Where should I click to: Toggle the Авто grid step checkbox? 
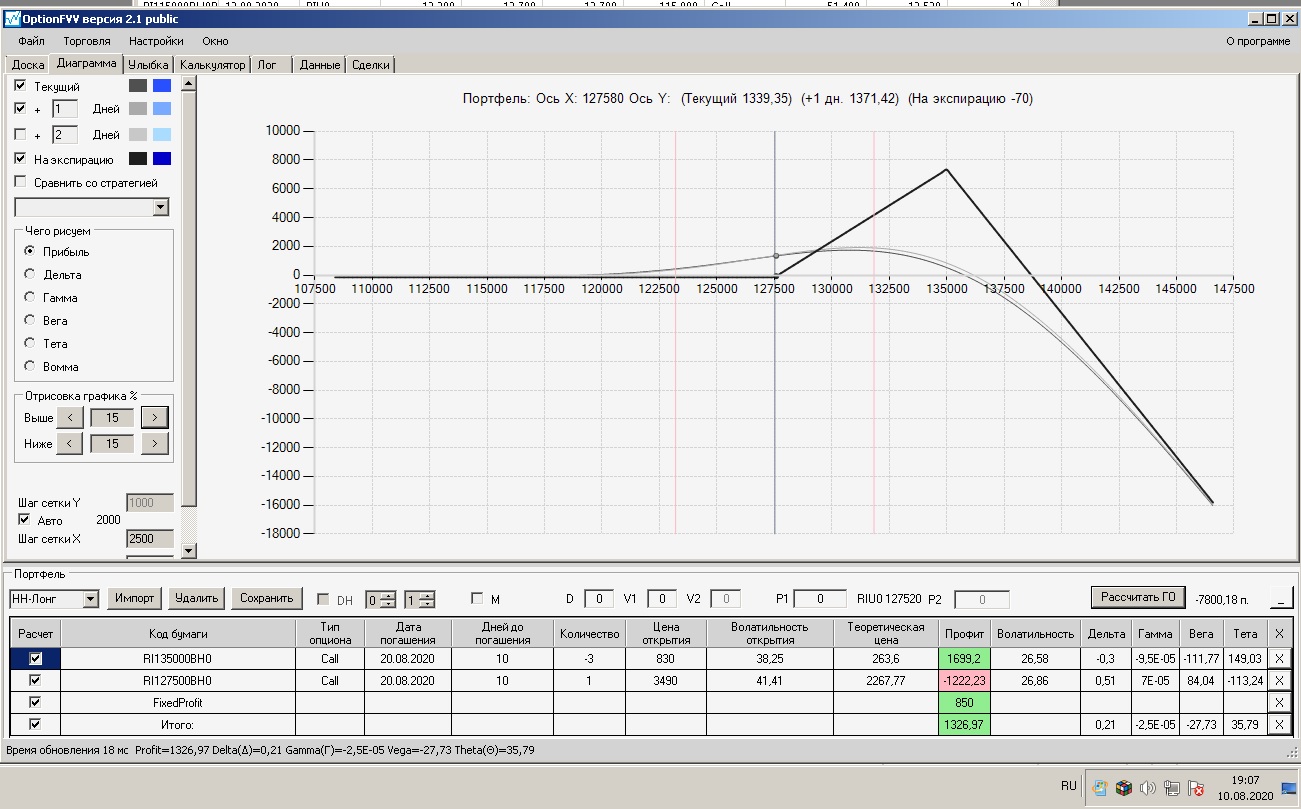(x=24, y=520)
